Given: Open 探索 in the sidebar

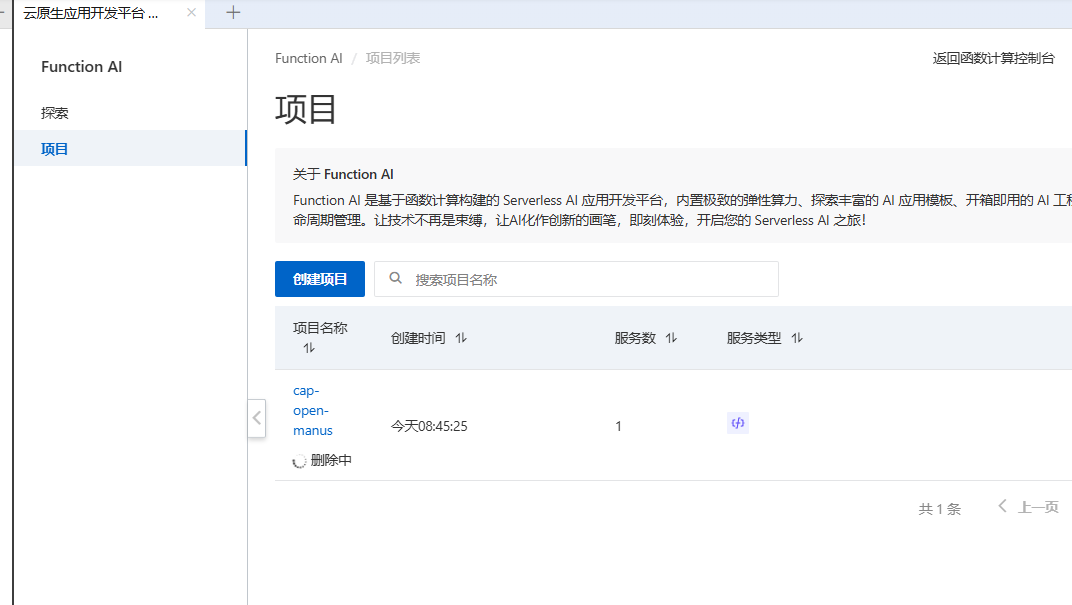Looking at the screenshot, I should coord(55,113).
